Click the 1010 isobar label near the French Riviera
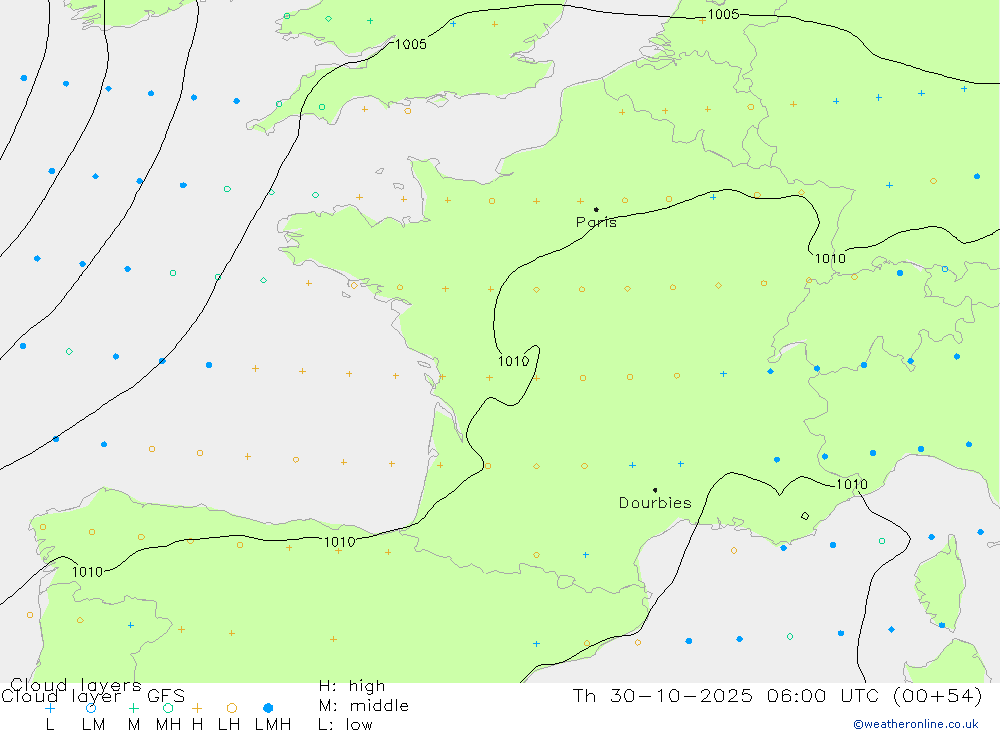This screenshot has width=1000, height=733. [x=852, y=484]
